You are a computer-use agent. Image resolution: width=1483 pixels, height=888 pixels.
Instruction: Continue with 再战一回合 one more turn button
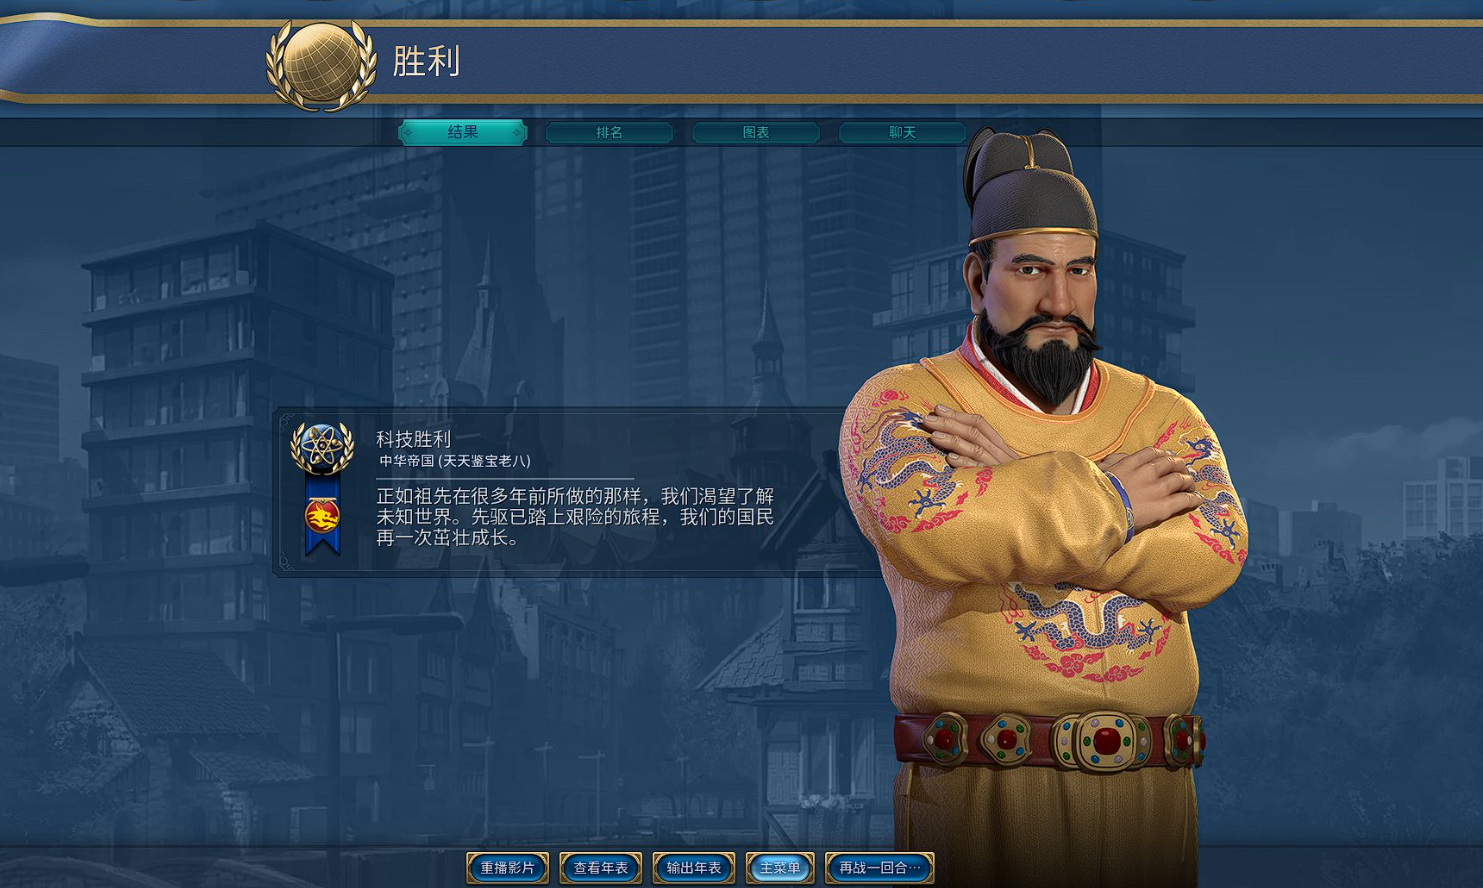pyautogui.click(x=880, y=868)
